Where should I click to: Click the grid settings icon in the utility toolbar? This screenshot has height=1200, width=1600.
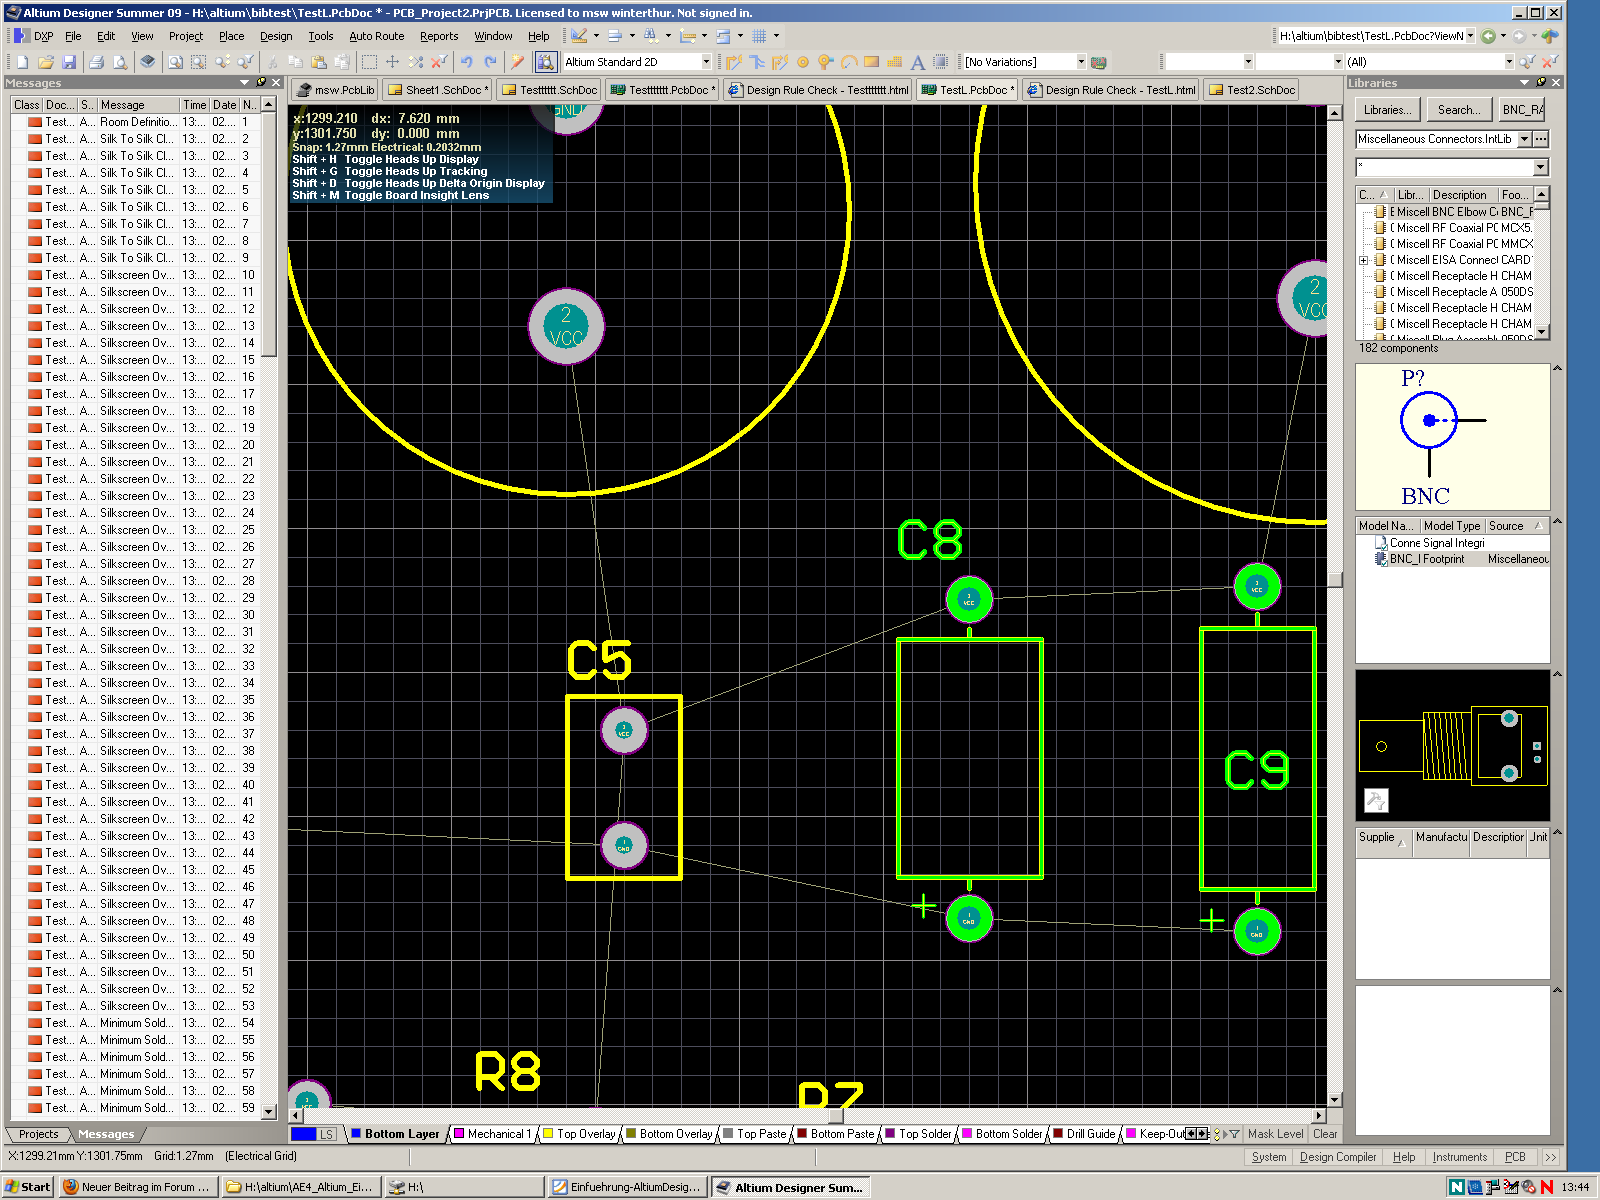click(760, 36)
